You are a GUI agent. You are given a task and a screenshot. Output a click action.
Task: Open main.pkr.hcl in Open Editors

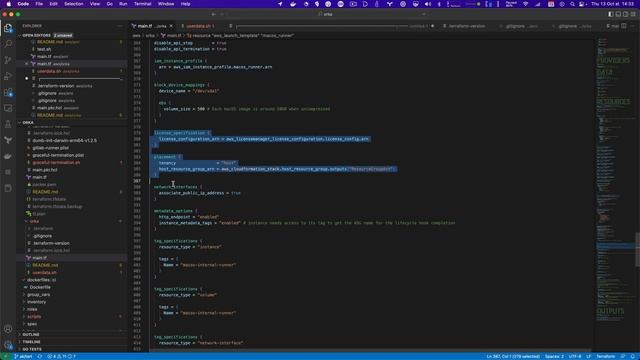click(49, 108)
